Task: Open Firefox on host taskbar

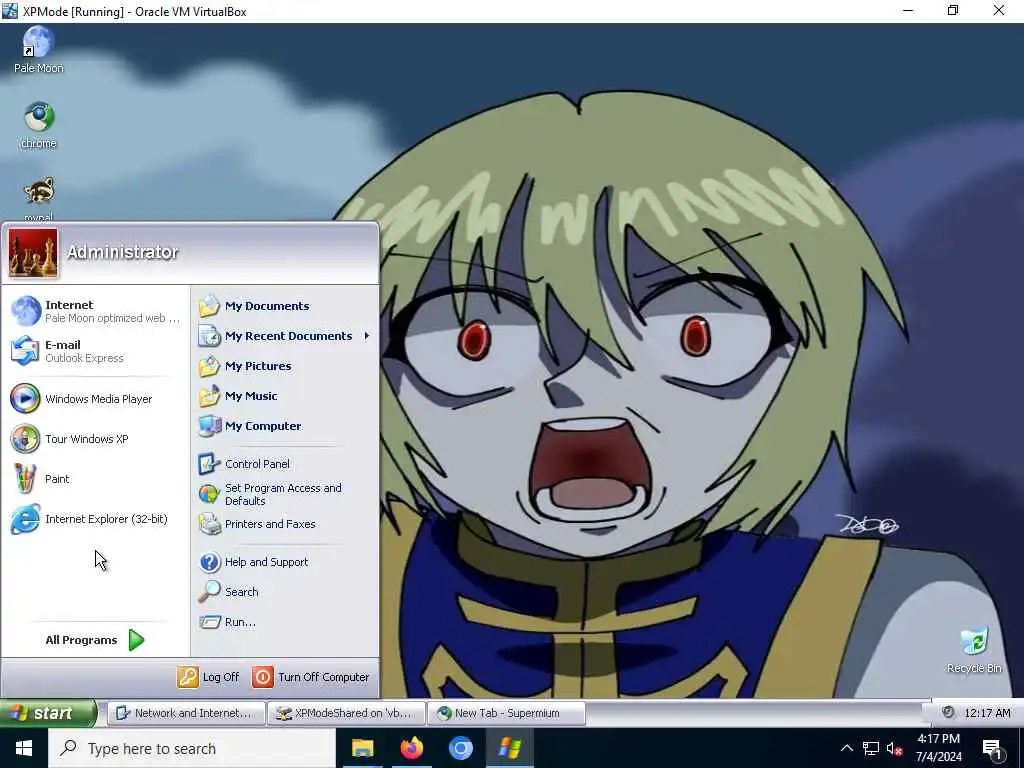Action: tap(411, 748)
